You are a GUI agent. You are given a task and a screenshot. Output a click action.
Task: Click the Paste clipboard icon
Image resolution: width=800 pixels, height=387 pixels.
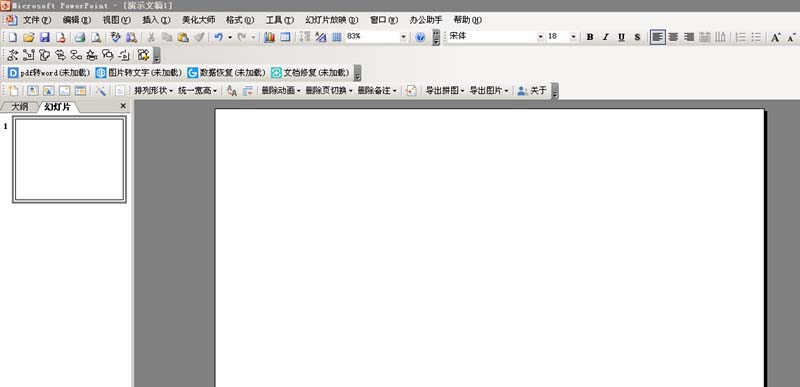point(183,37)
